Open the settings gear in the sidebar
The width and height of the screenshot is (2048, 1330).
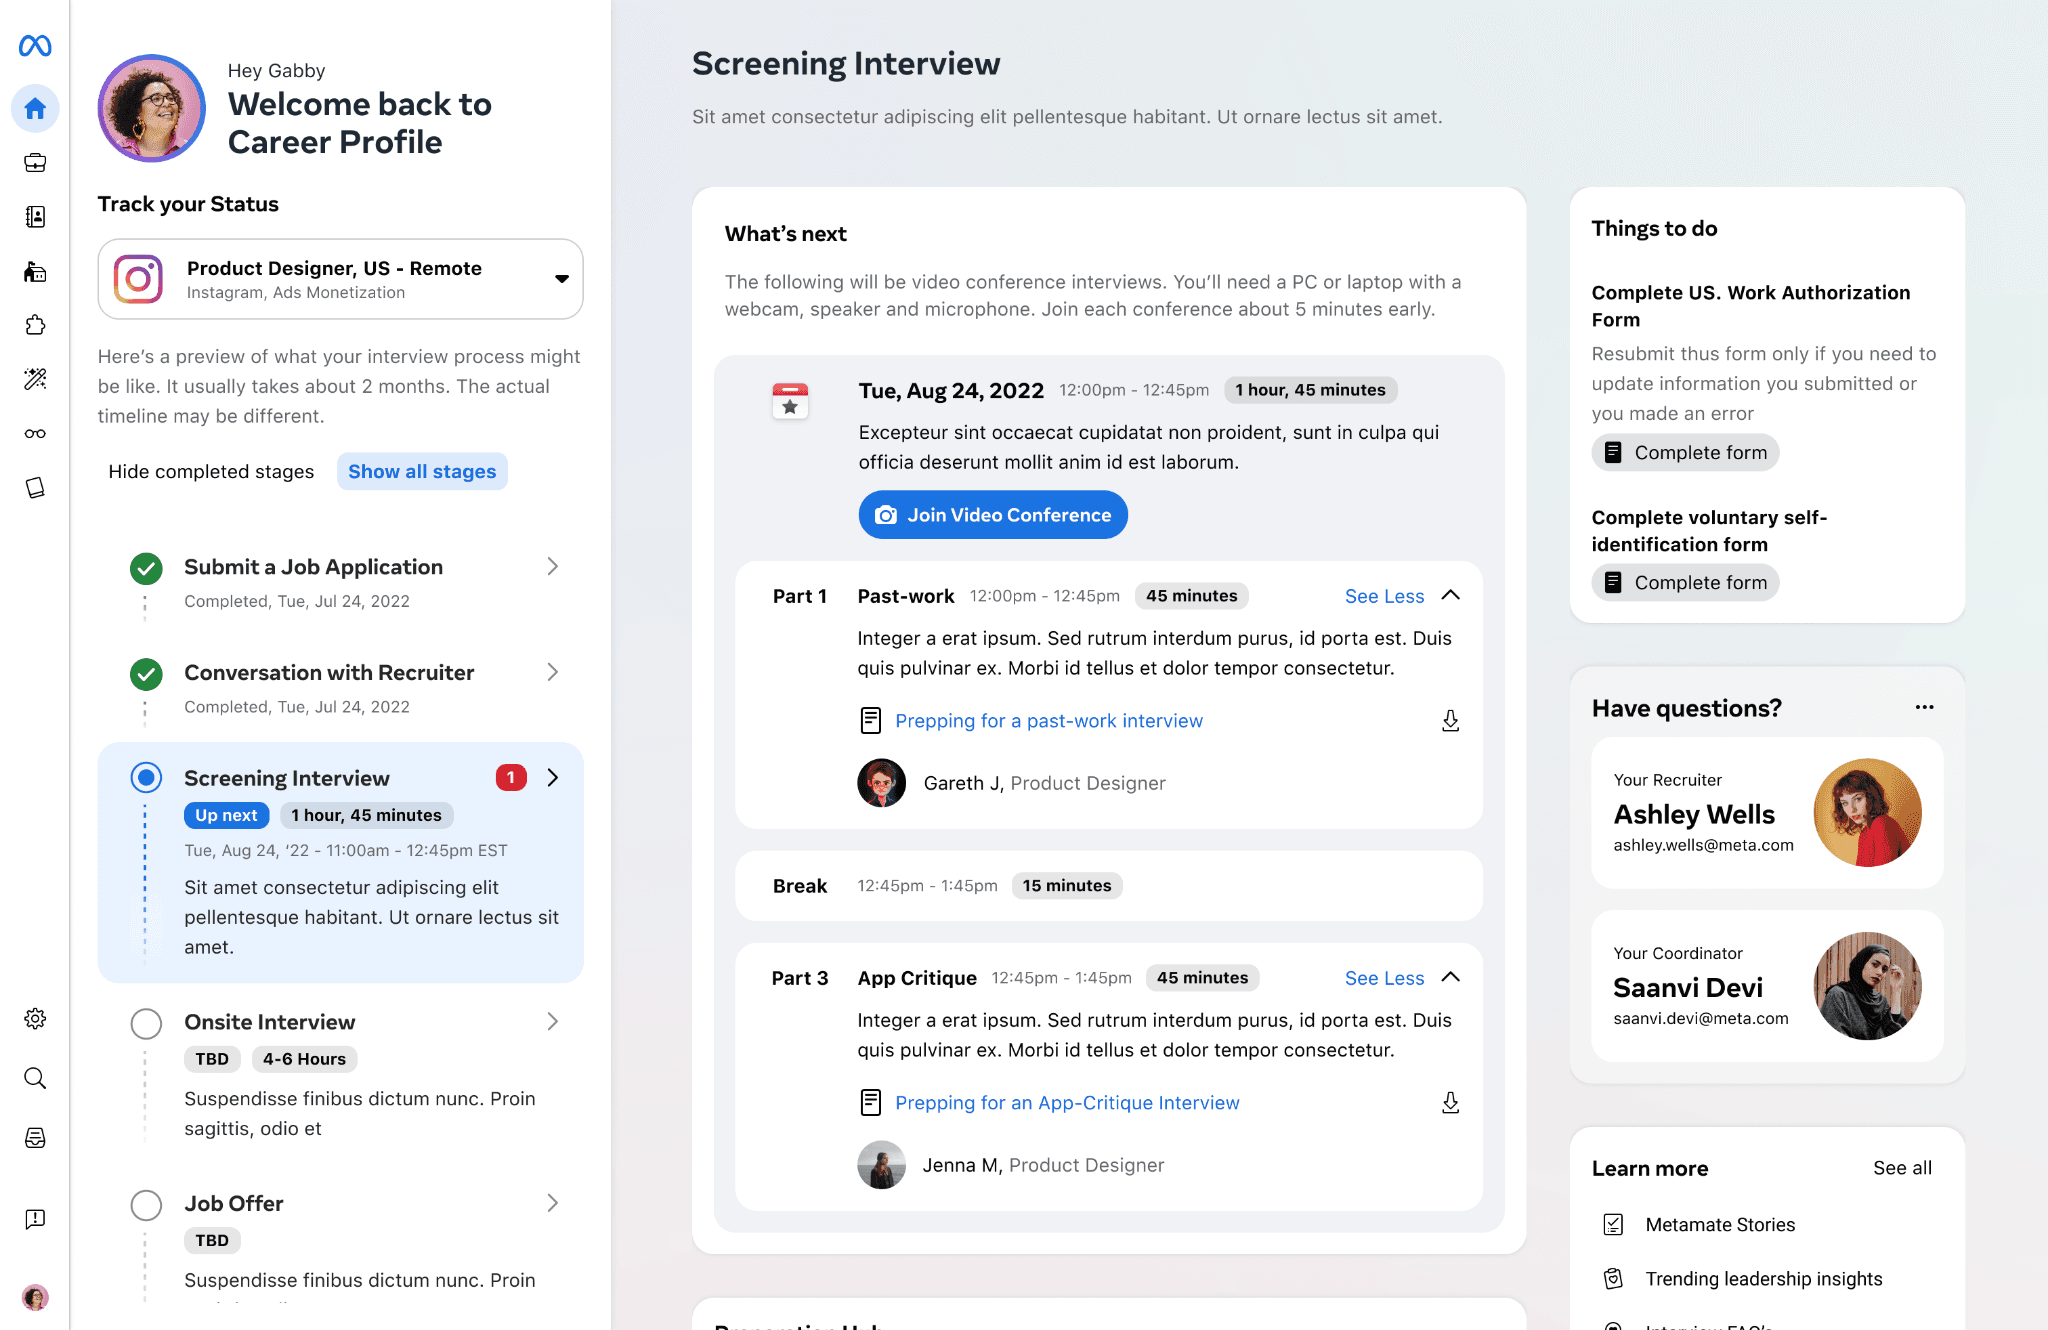pos(35,1019)
